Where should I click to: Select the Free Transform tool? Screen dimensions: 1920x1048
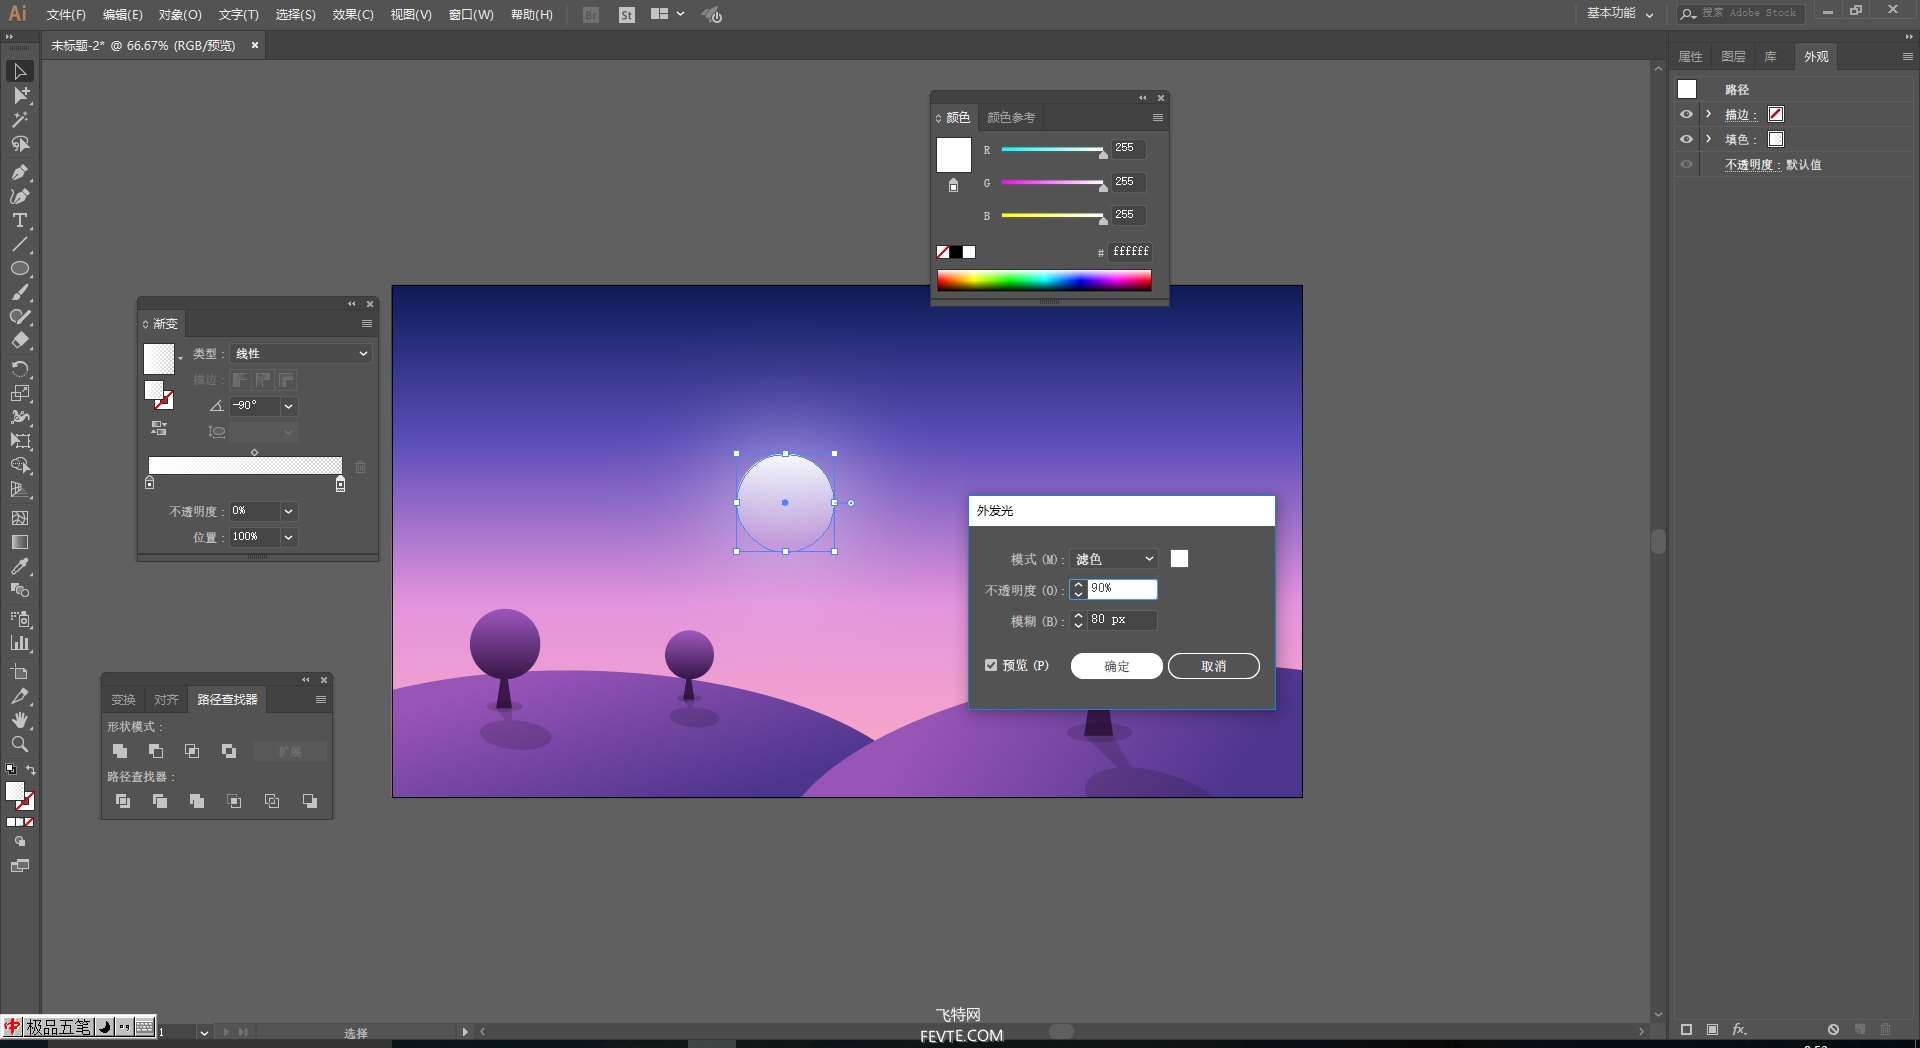coord(20,441)
